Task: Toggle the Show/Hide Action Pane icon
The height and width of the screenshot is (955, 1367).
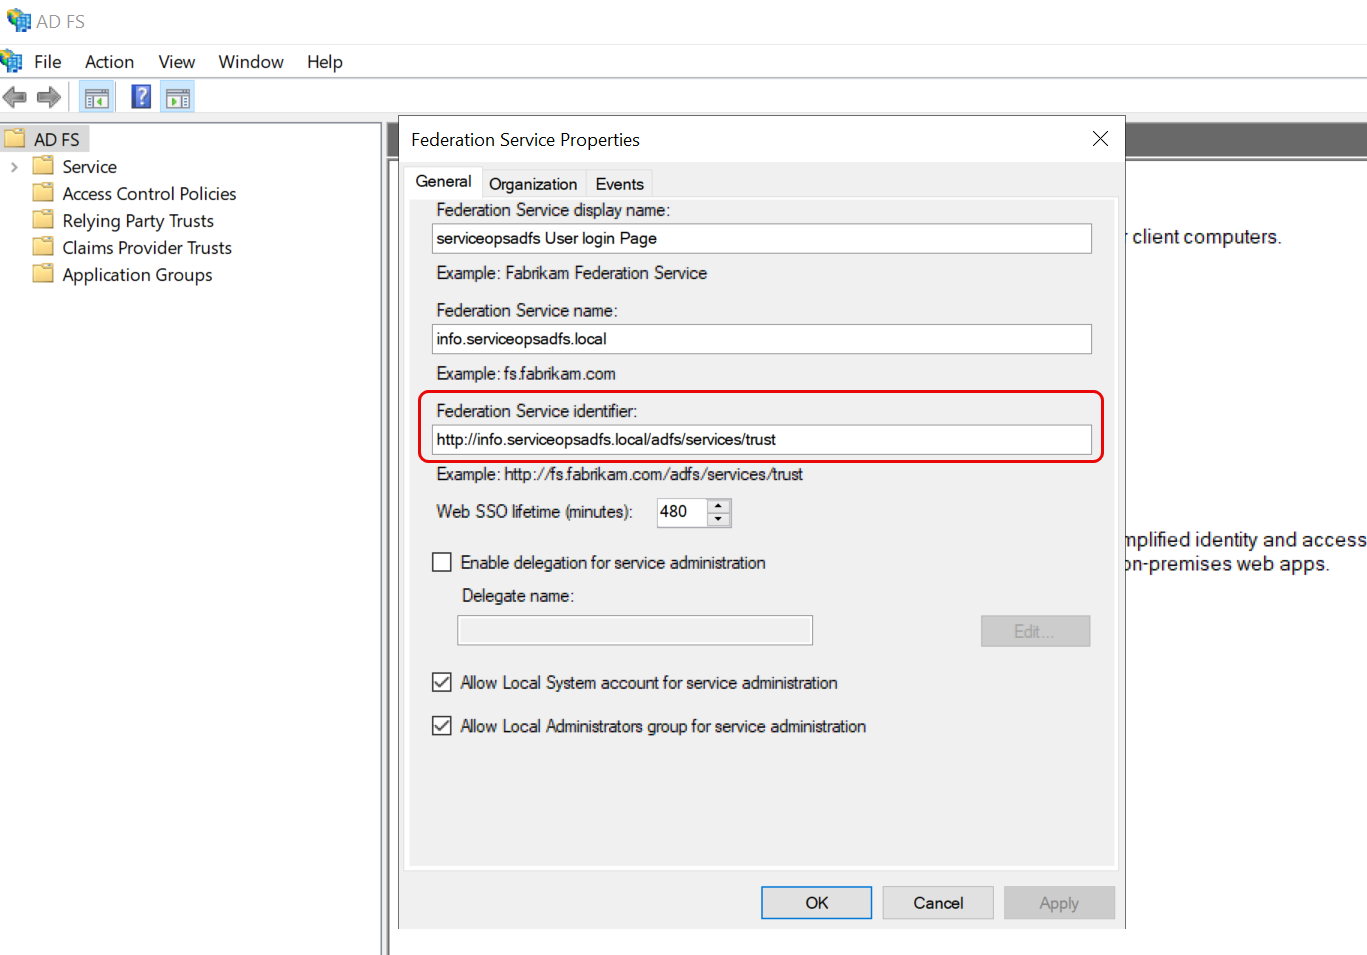Action: (x=178, y=97)
